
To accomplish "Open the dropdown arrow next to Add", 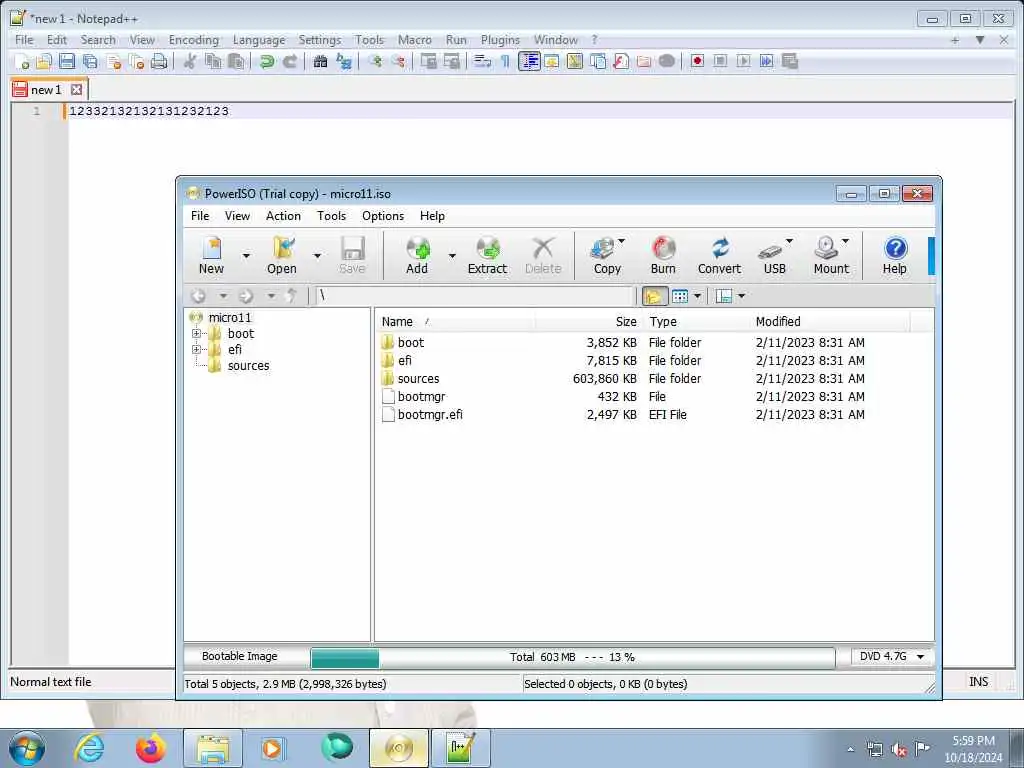I will [x=452, y=255].
